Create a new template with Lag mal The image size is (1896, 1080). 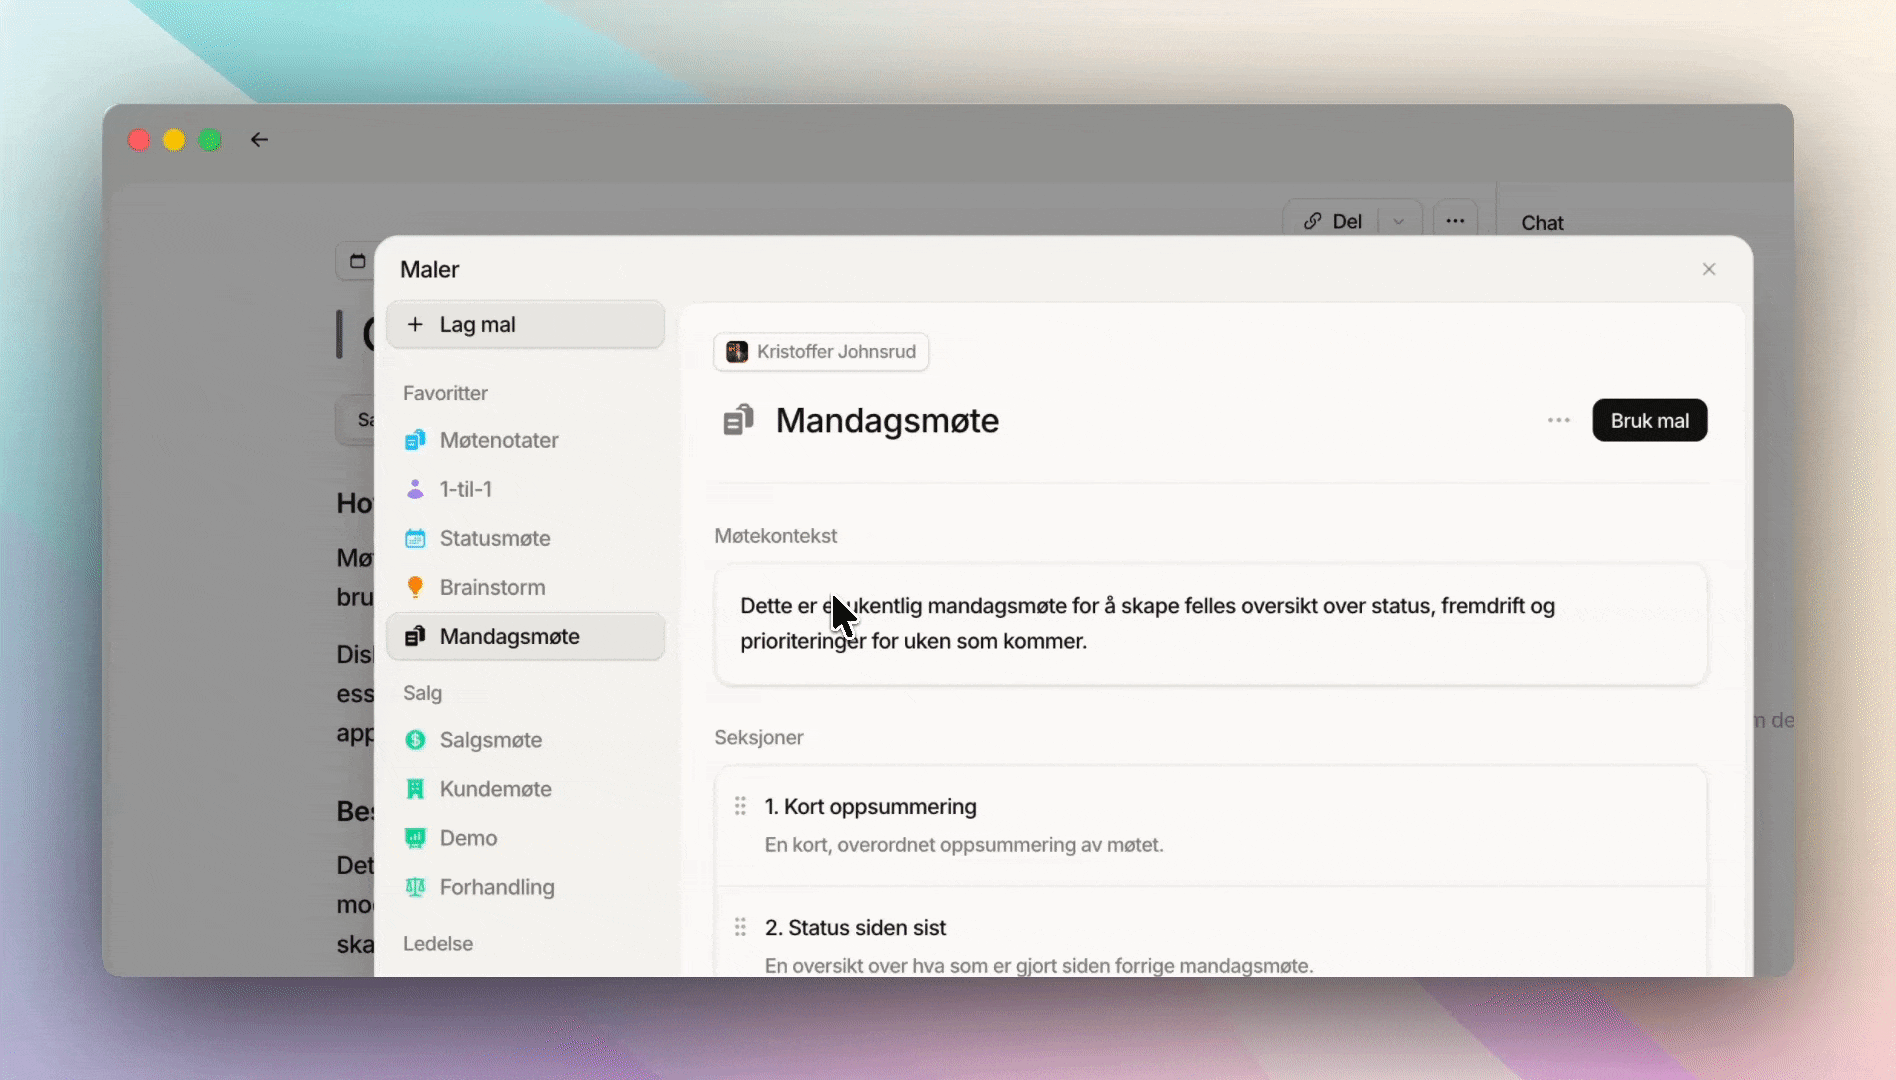click(525, 325)
